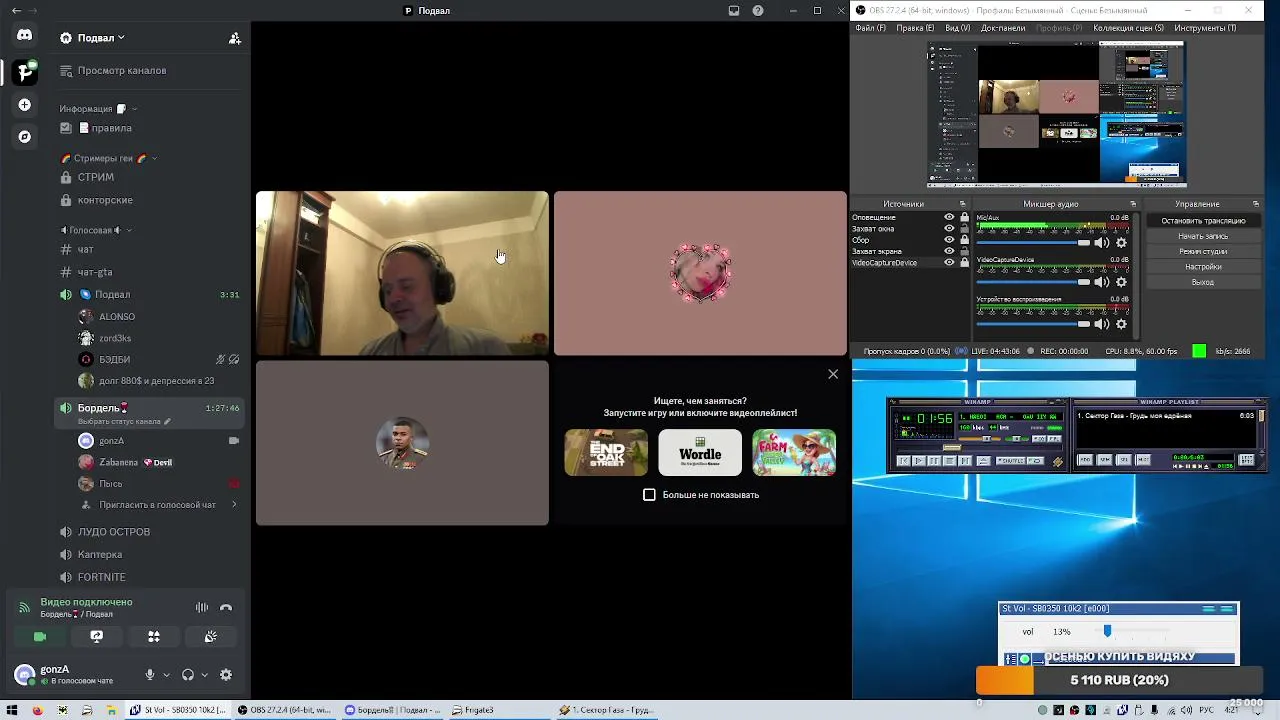Open headphone output options chevron
This screenshot has height=720, width=1280.
[x=204, y=675]
